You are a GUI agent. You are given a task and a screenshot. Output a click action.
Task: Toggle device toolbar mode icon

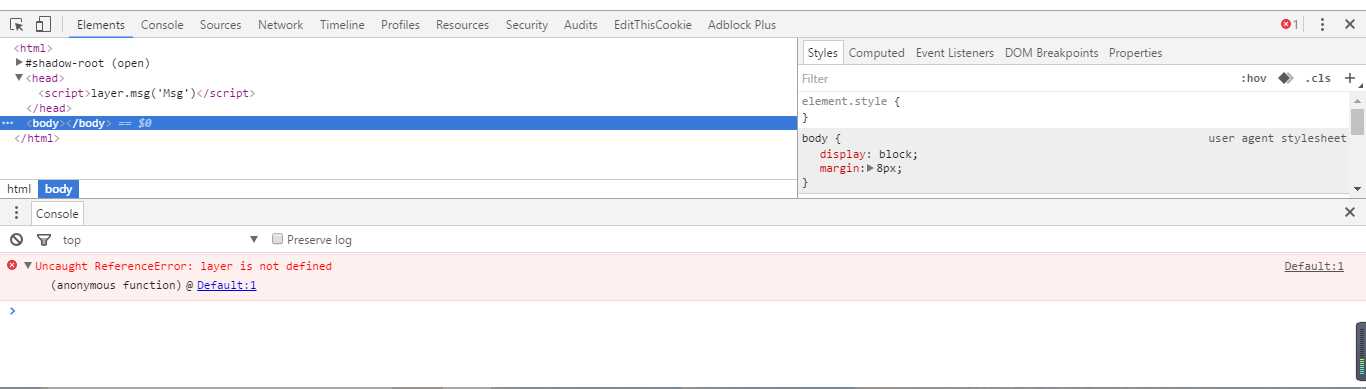[43, 24]
